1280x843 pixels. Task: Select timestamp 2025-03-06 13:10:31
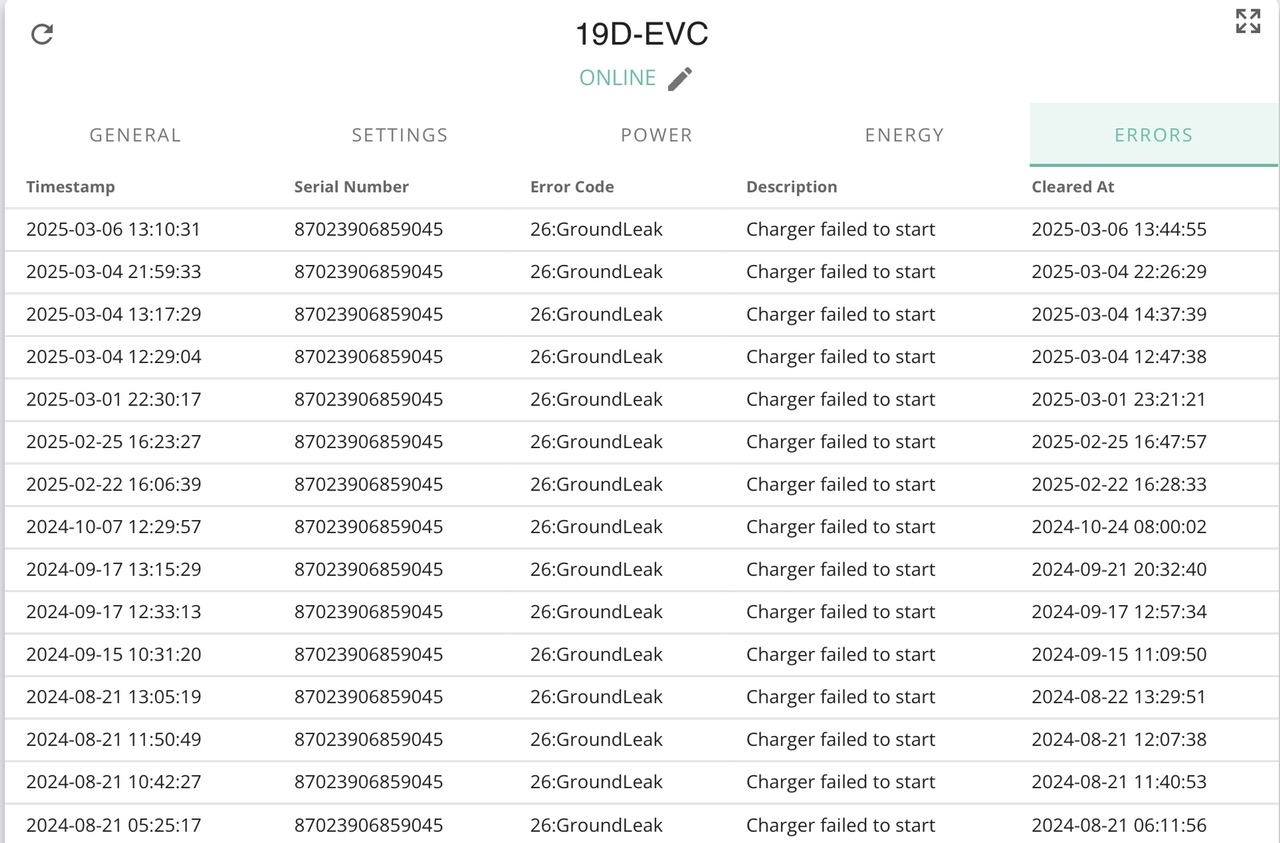click(x=113, y=229)
